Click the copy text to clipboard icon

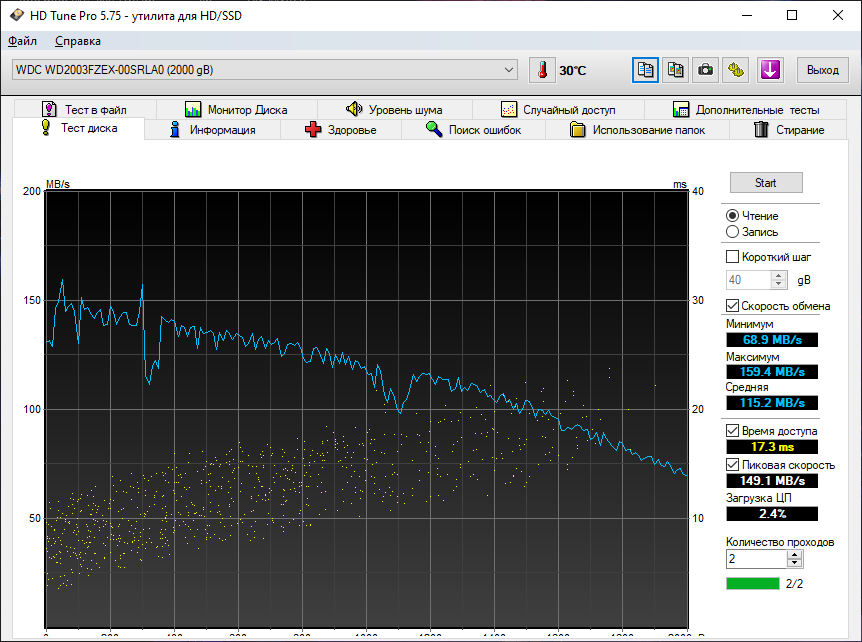tap(645, 70)
